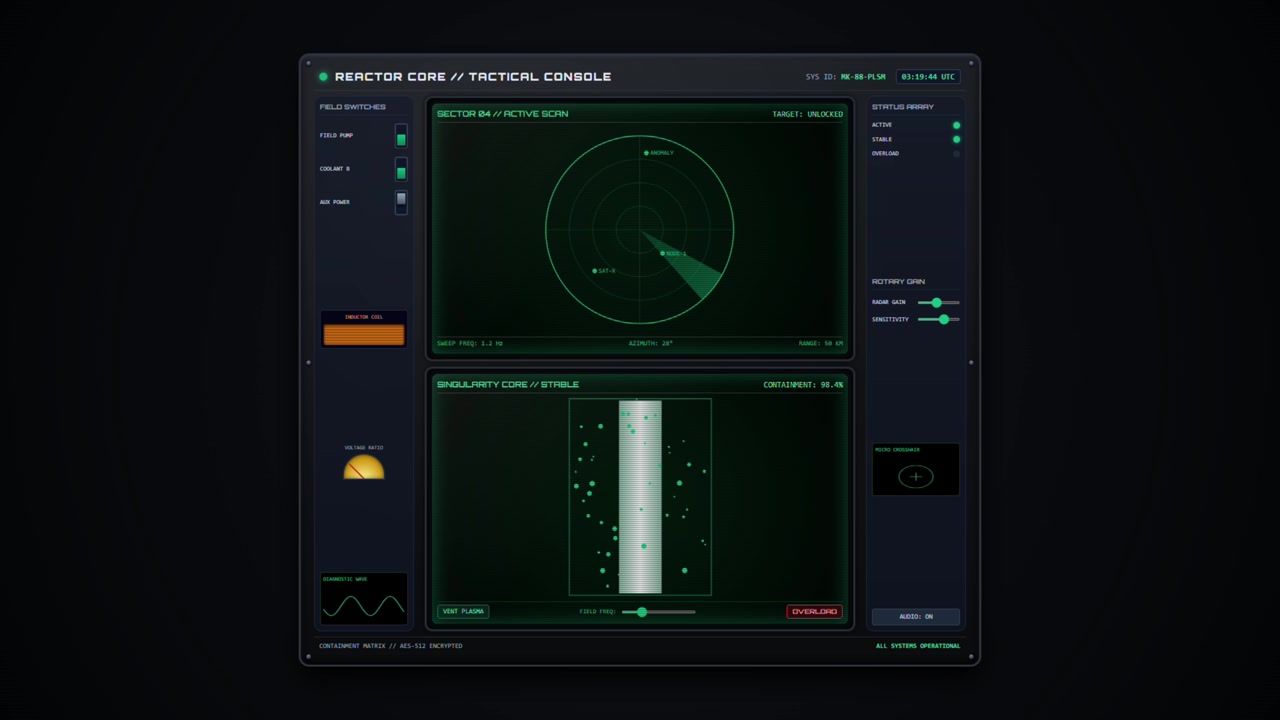Select the NODE-1 radar contact
Viewport: 1280px width, 720px height.
tap(663, 253)
